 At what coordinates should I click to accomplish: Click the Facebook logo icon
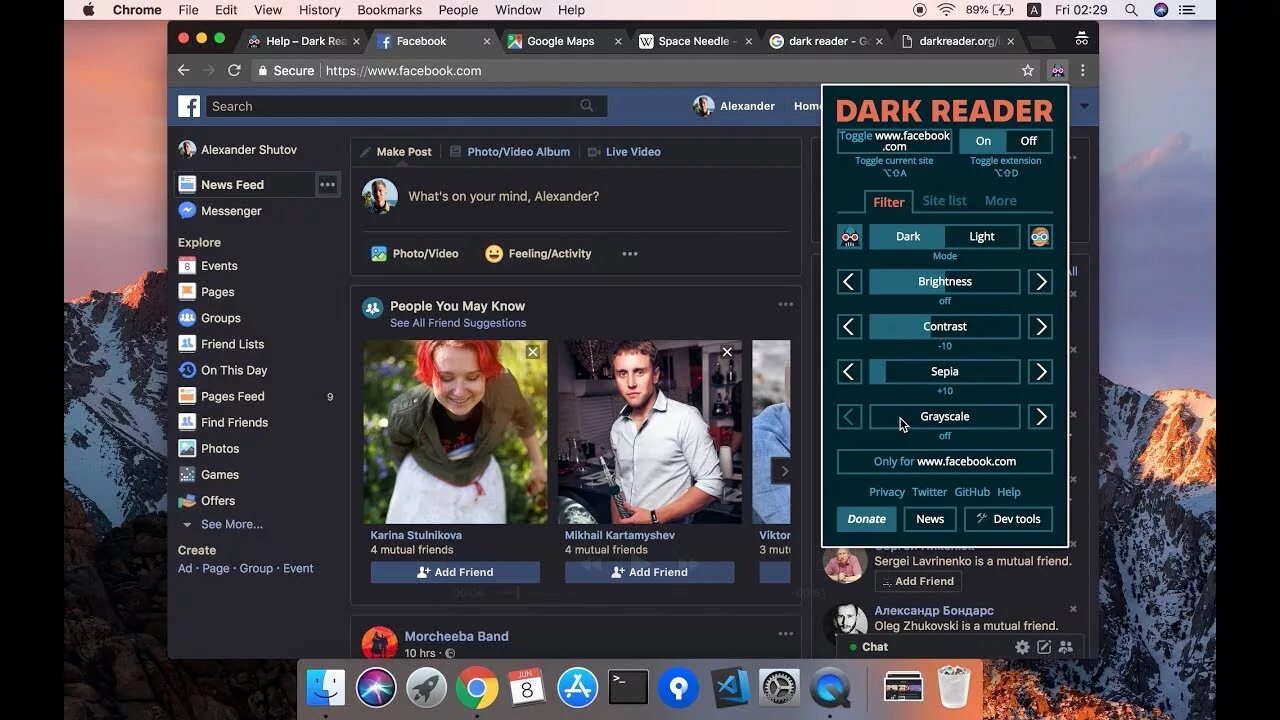click(x=189, y=106)
